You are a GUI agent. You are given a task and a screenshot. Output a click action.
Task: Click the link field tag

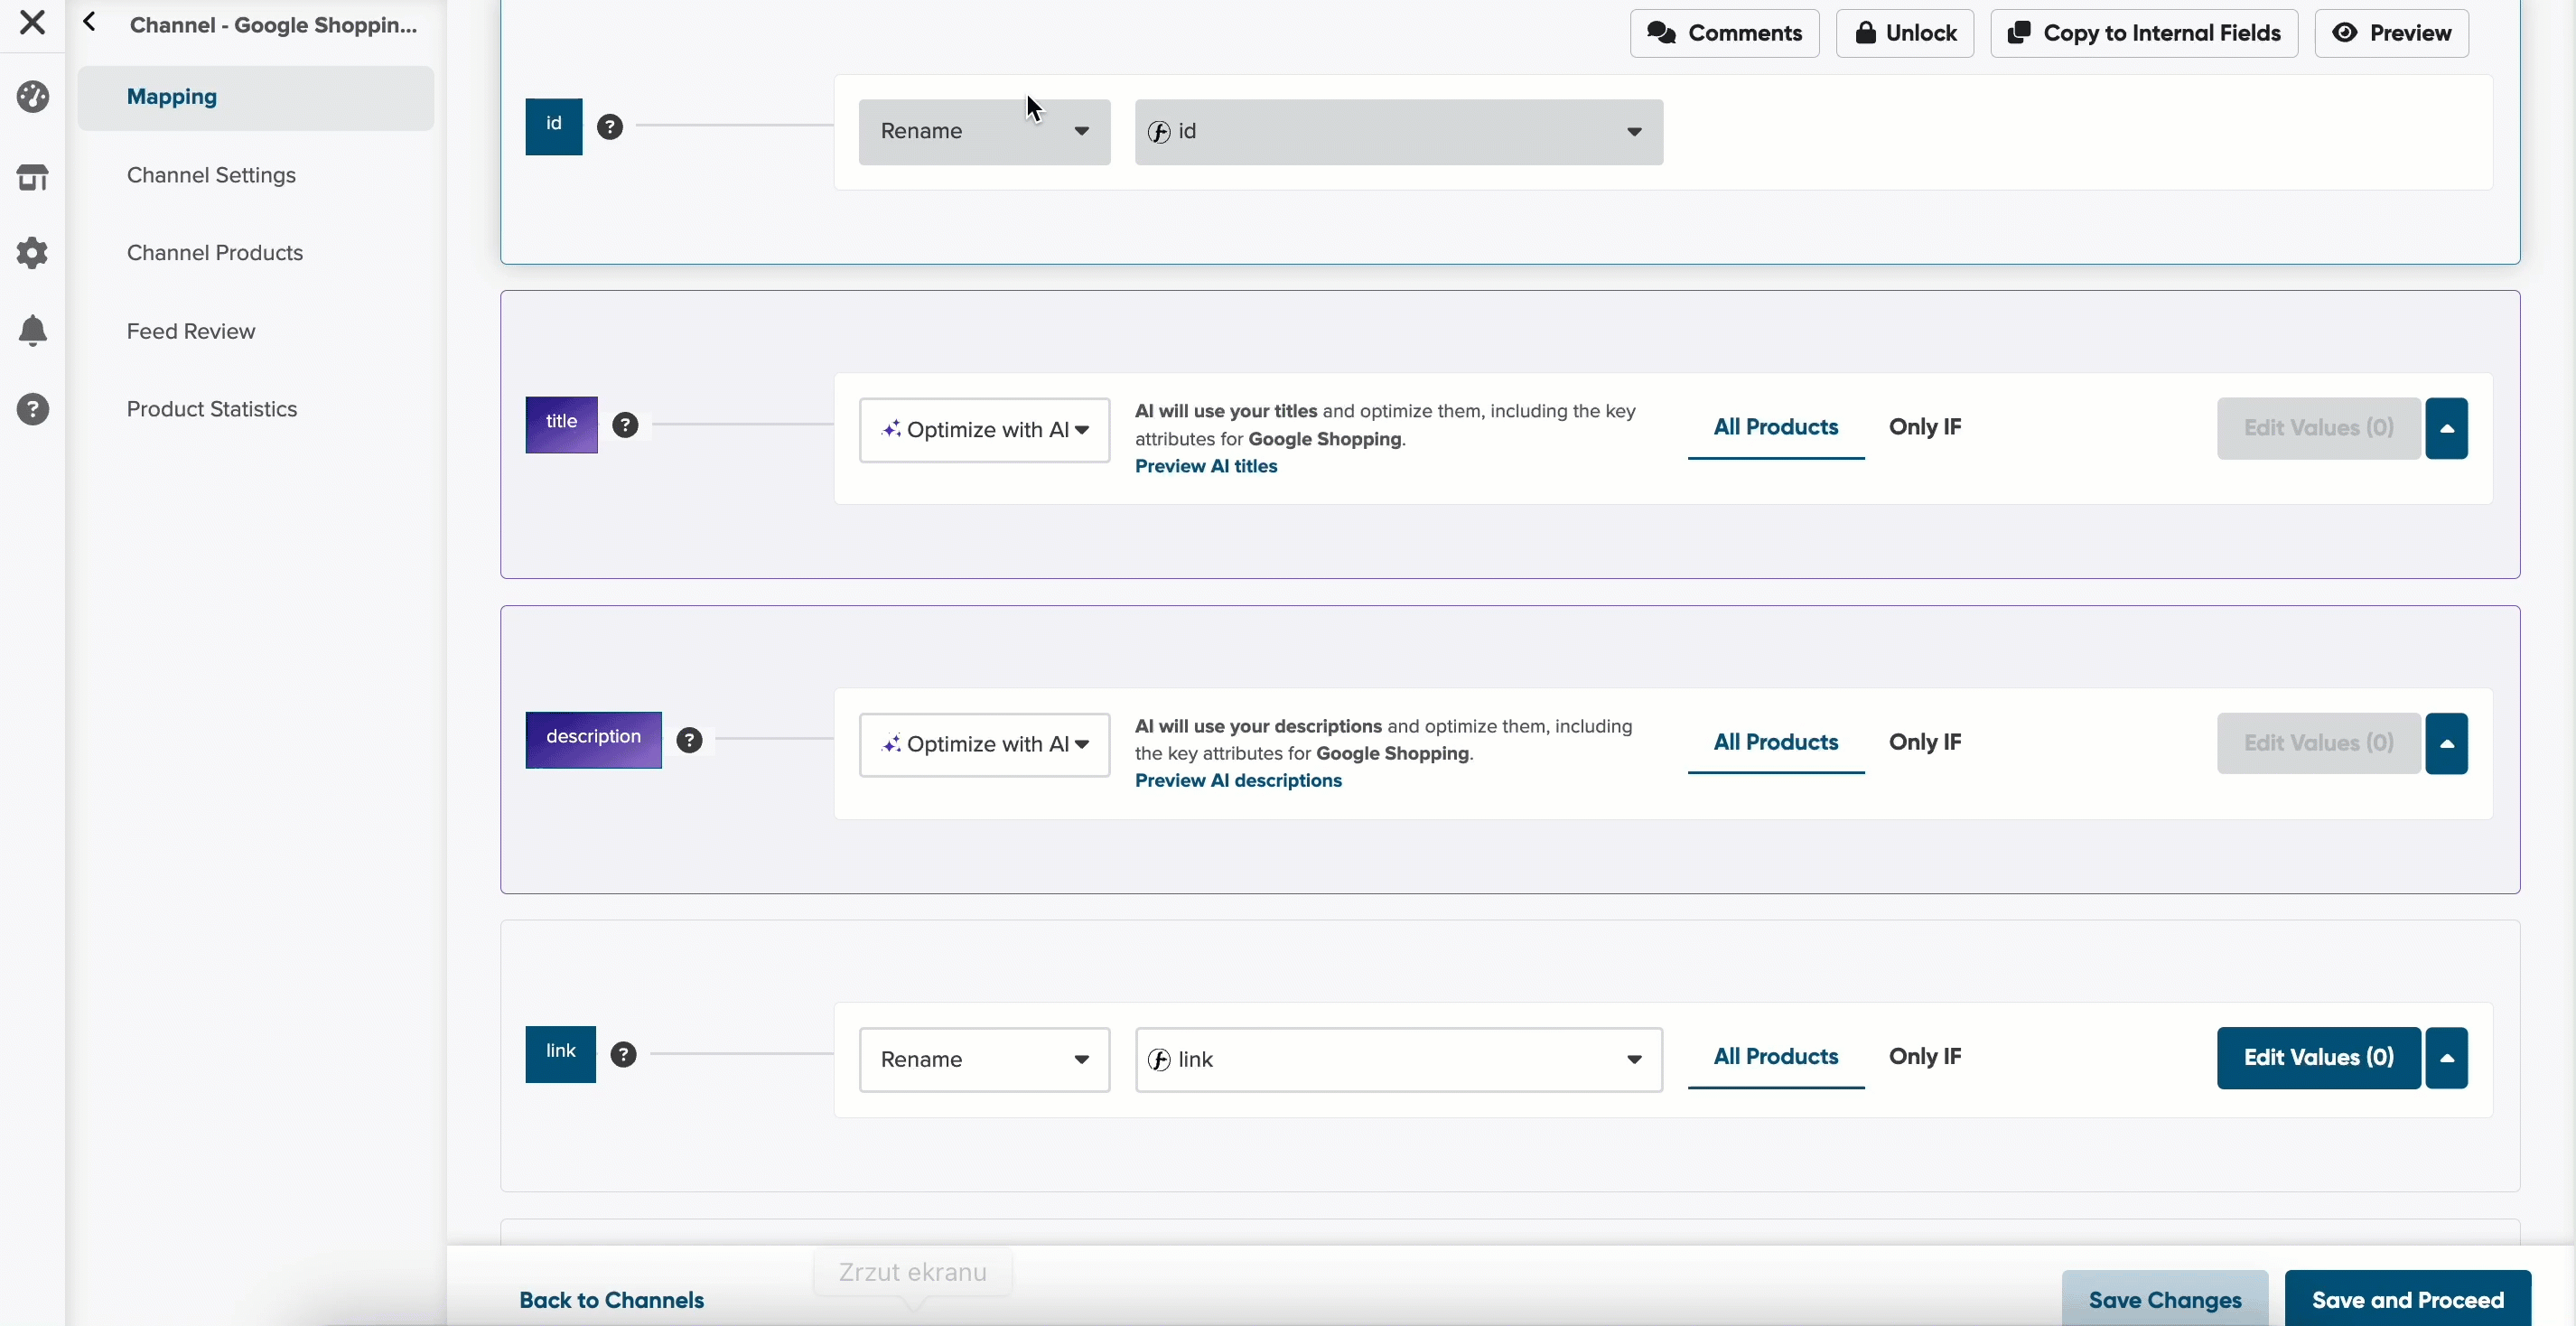click(561, 1054)
